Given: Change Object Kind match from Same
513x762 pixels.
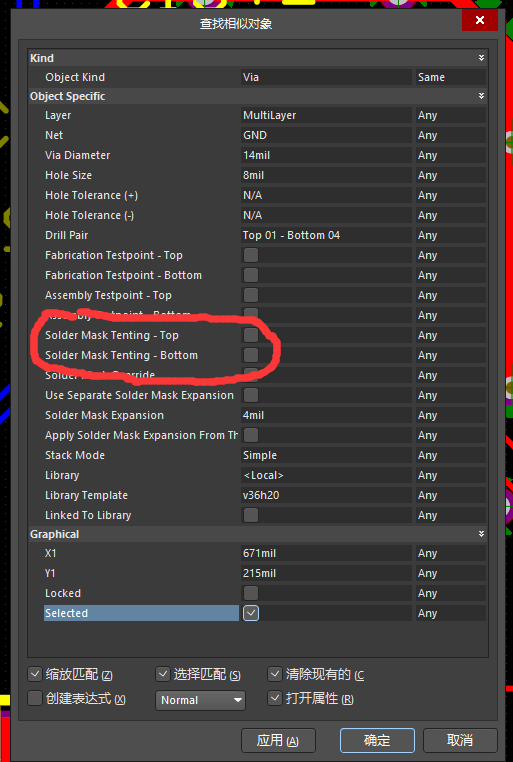Looking at the screenshot, I should coord(450,77).
